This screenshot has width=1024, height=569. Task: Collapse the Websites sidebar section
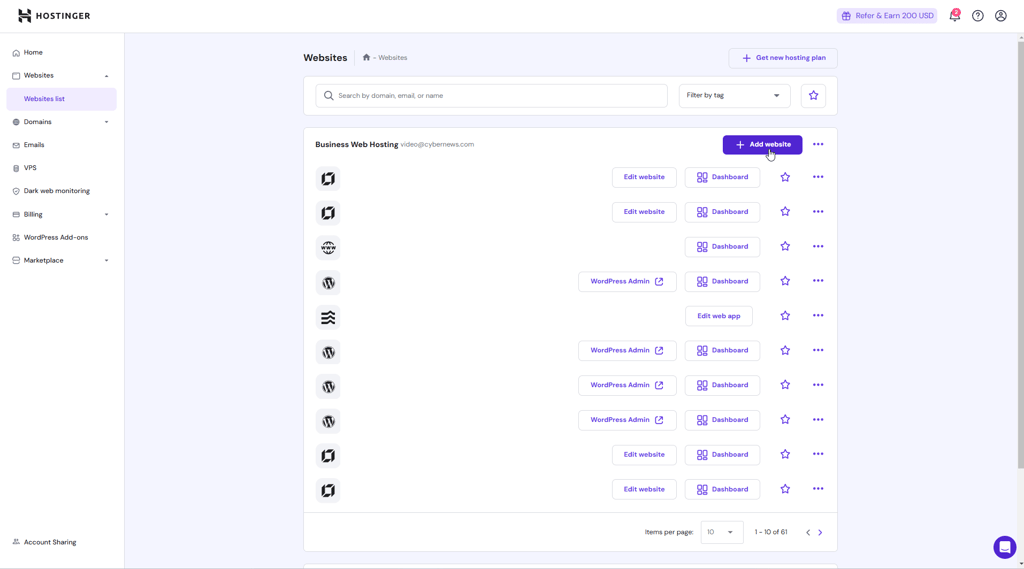(x=106, y=76)
